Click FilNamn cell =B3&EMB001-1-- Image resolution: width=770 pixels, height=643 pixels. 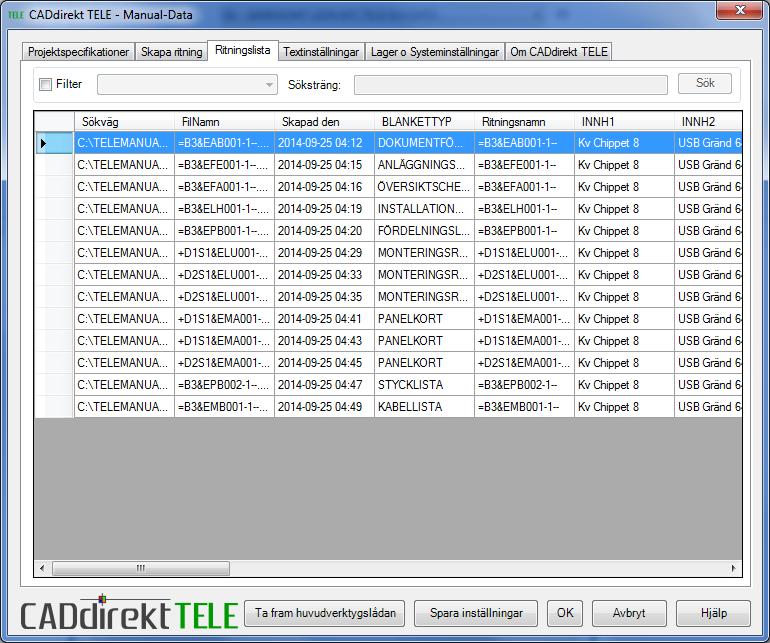pyautogui.click(x=224, y=407)
